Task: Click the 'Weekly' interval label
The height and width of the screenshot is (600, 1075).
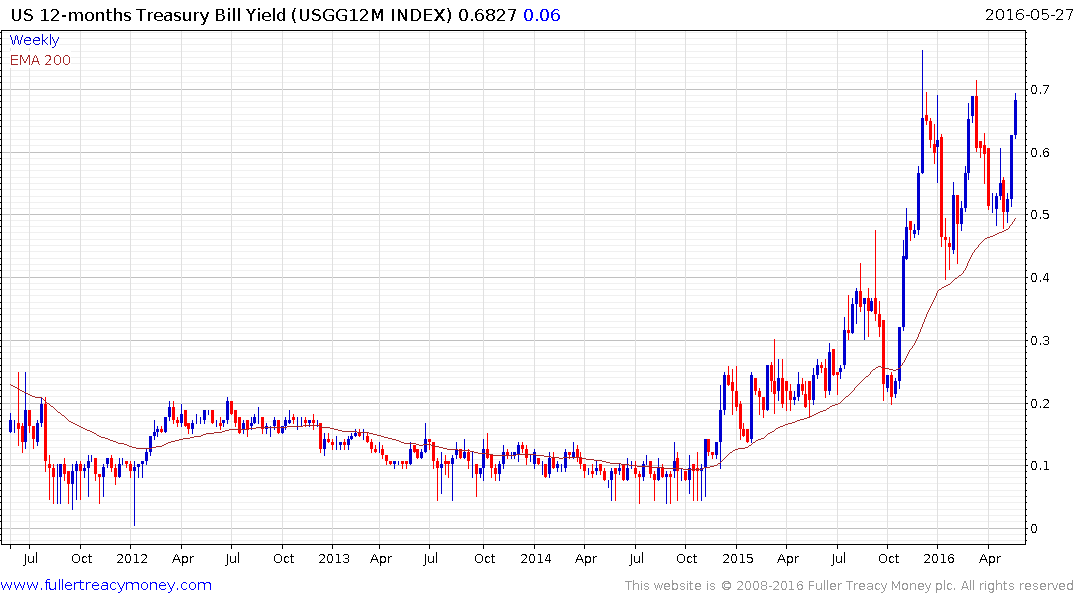Action: tap(34, 40)
